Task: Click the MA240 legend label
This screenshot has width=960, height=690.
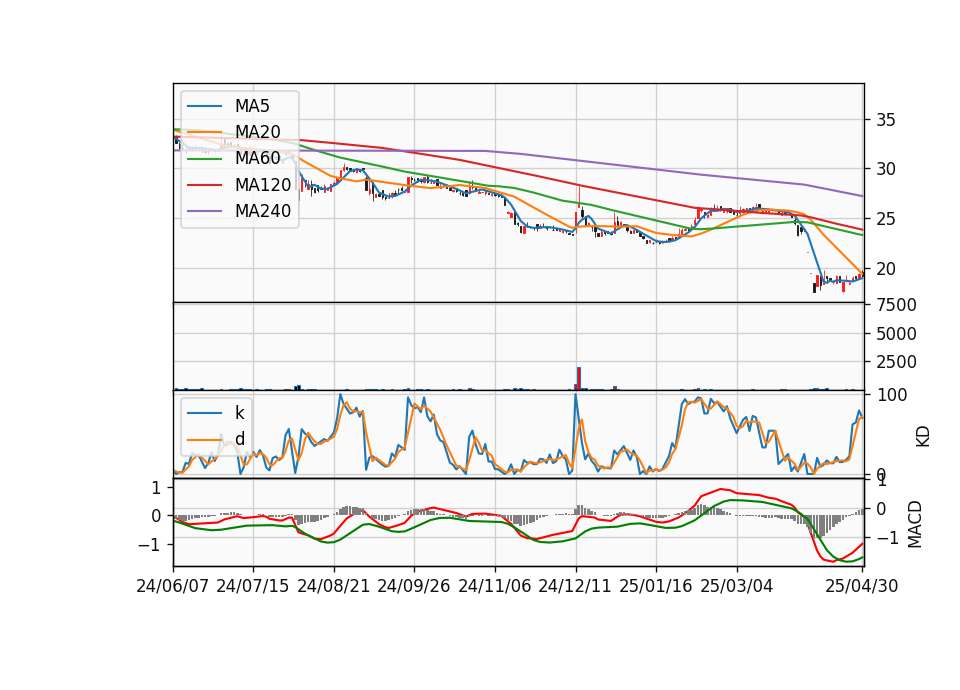Action: (x=263, y=211)
